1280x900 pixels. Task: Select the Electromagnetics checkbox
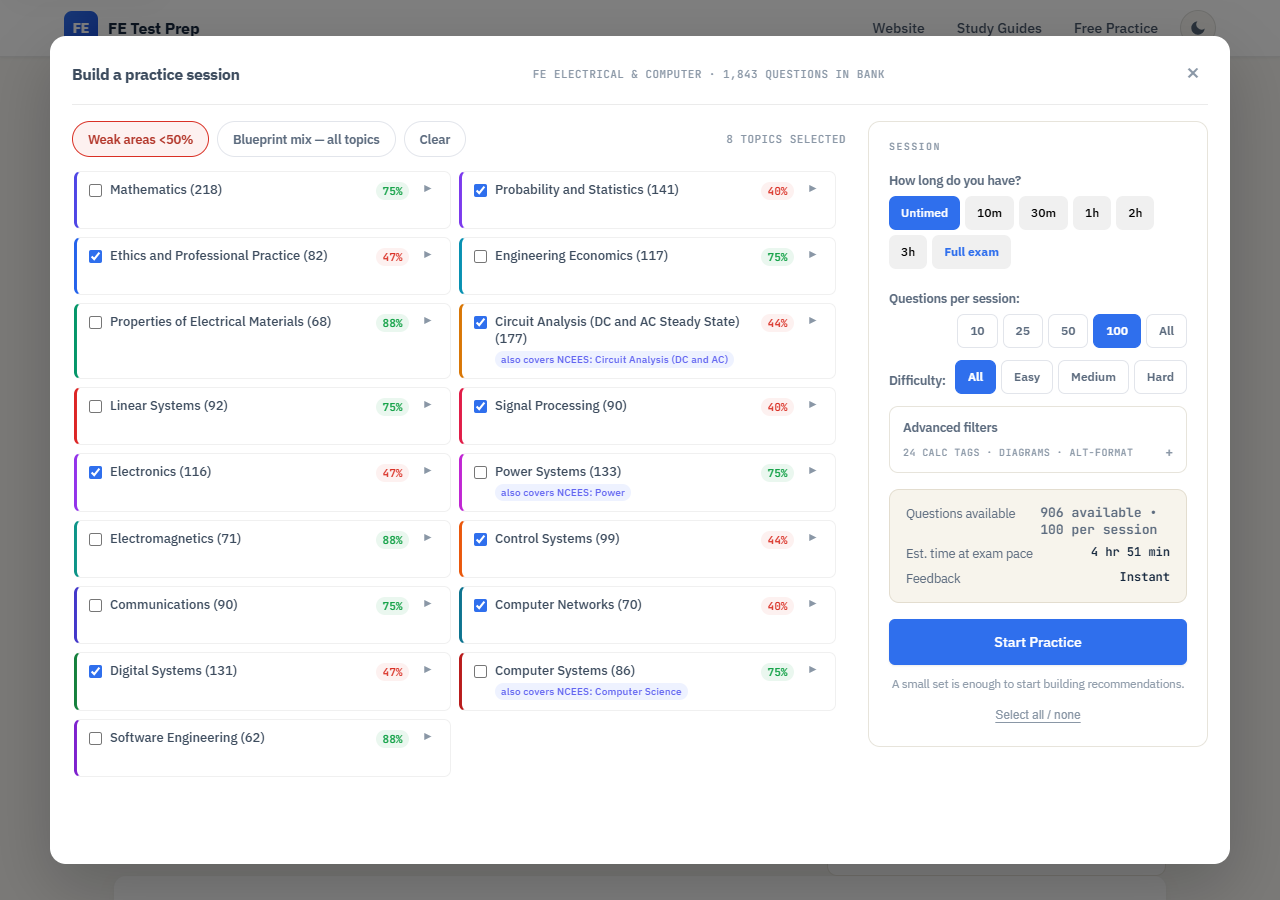point(96,539)
